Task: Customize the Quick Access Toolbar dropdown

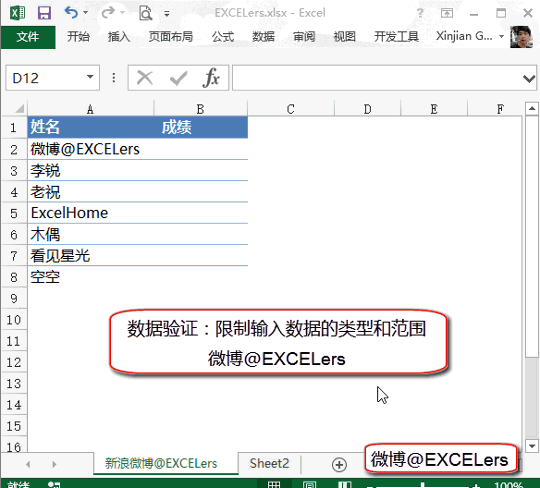Action: point(167,14)
